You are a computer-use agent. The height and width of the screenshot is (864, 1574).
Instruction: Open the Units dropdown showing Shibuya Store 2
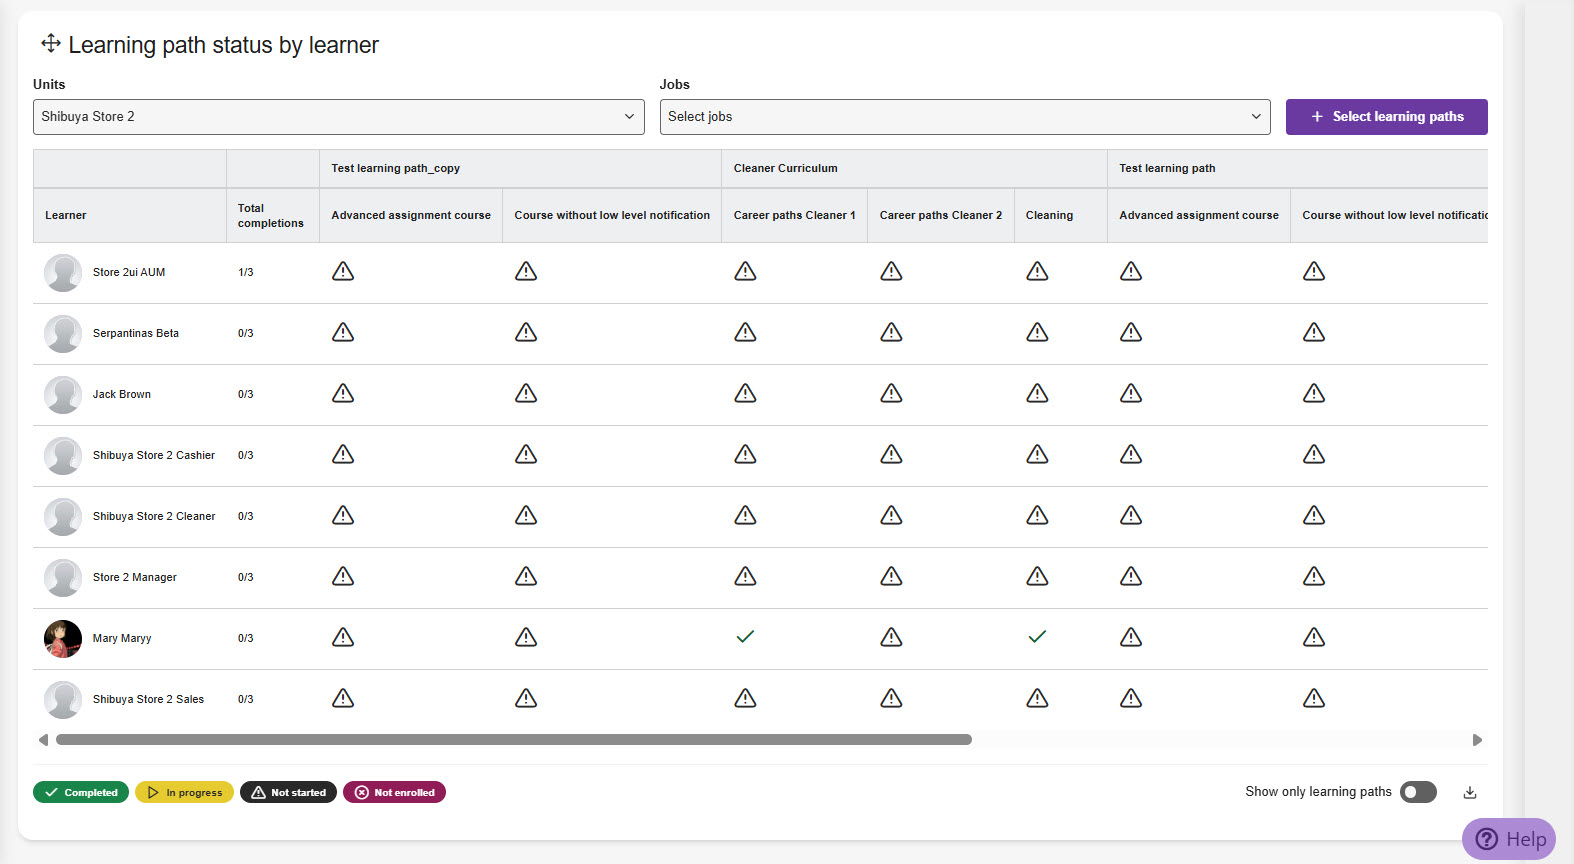click(339, 117)
